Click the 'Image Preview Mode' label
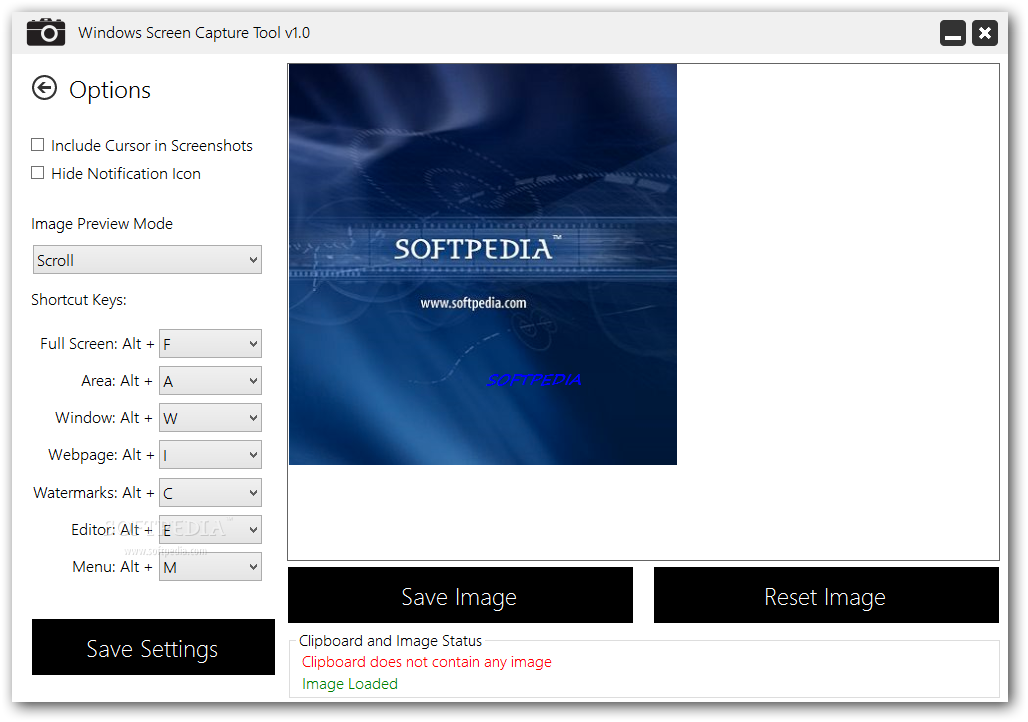This screenshot has height=722, width=1028. pyautogui.click(x=102, y=224)
